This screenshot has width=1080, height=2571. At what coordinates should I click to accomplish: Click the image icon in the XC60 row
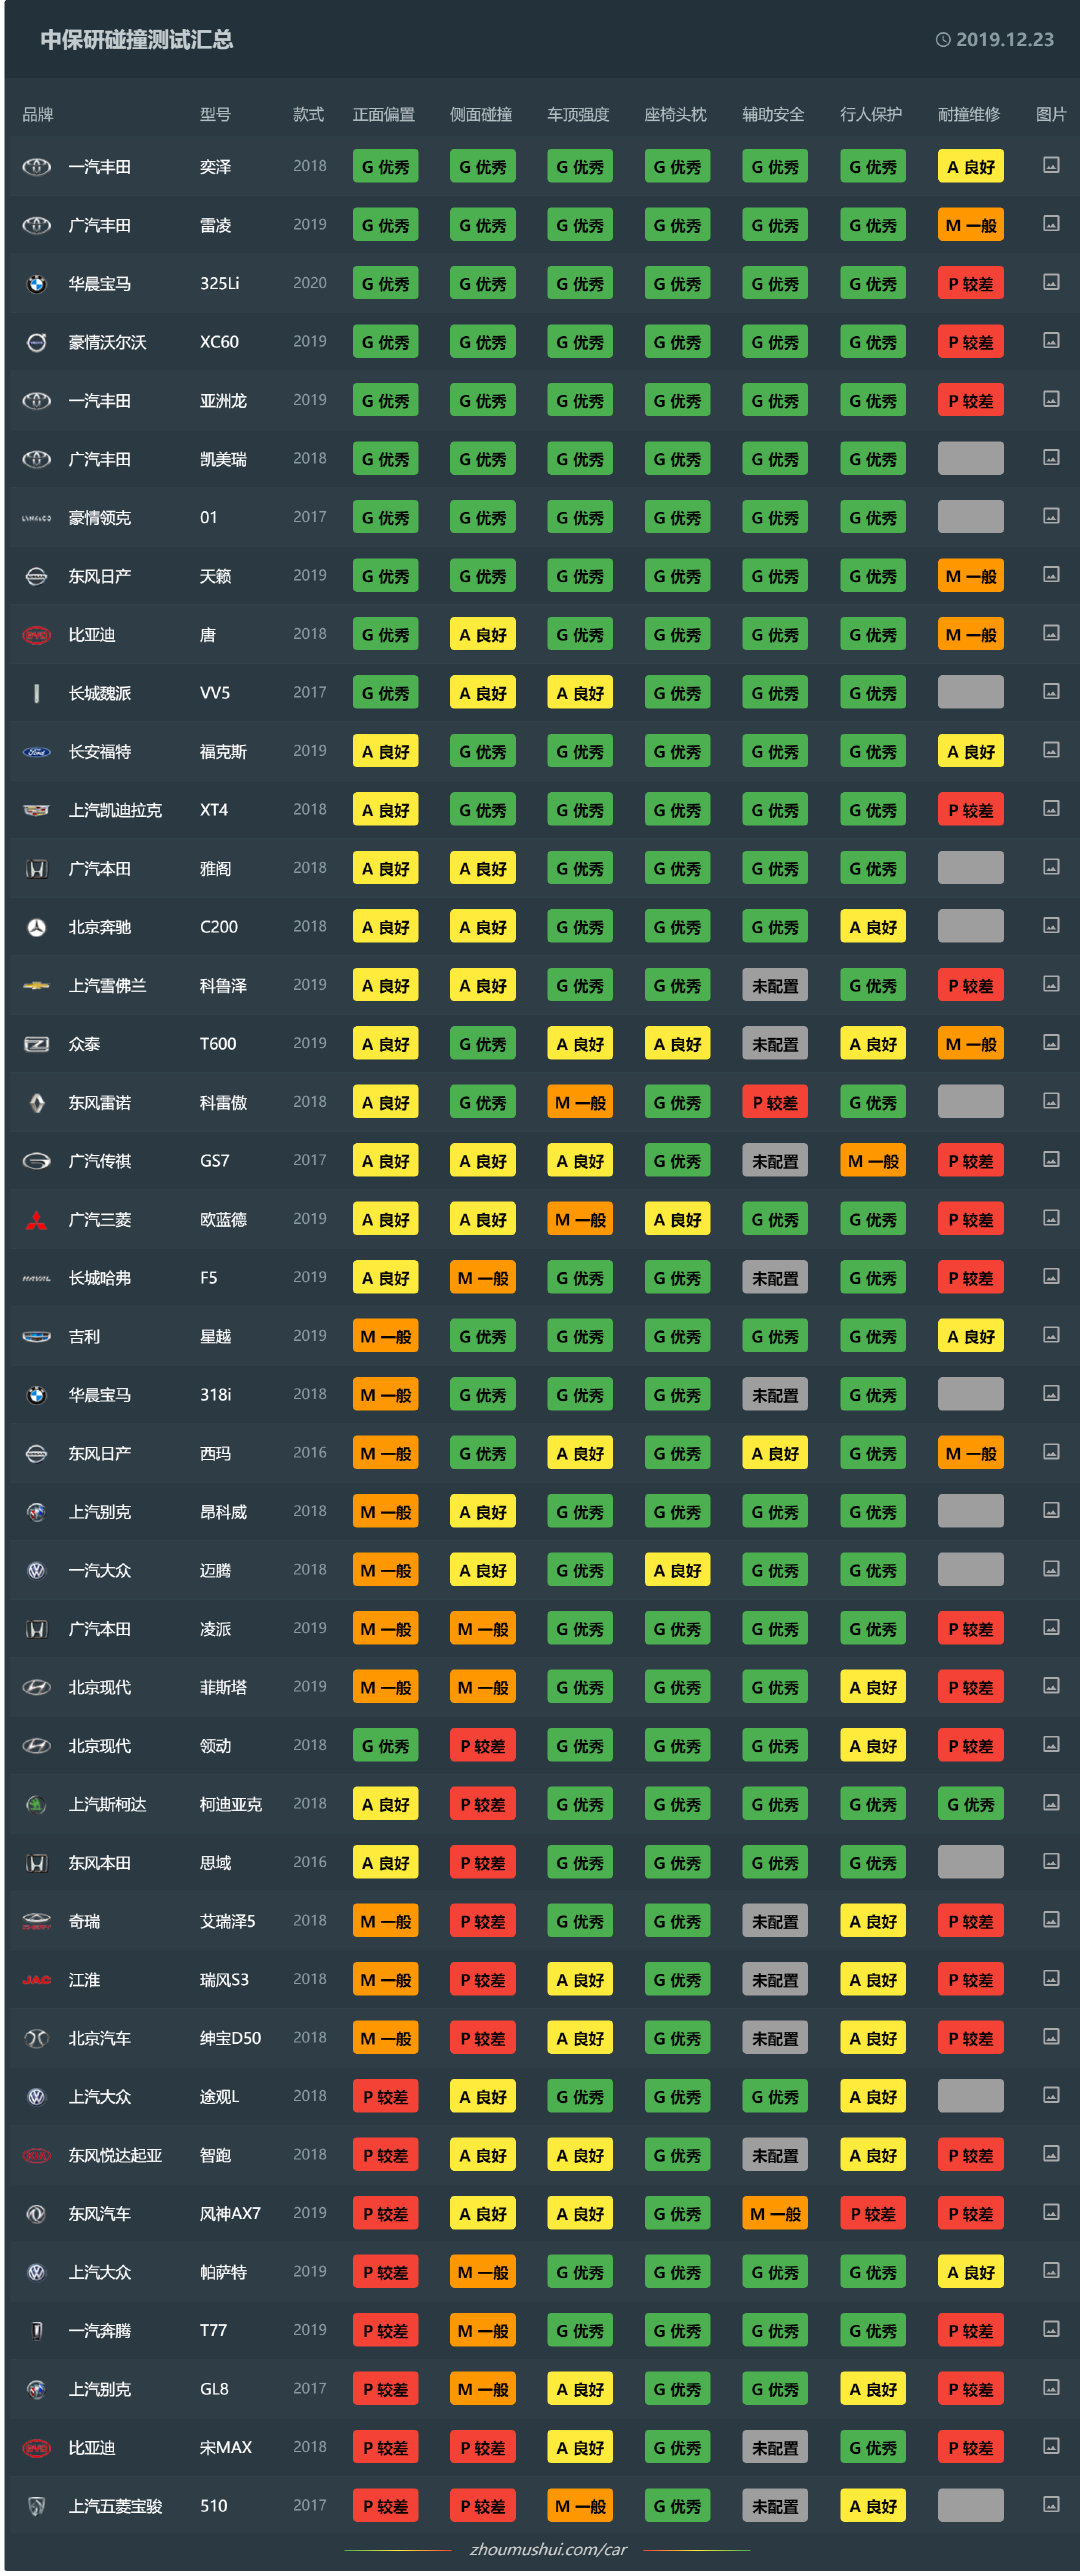tap(1051, 340)
